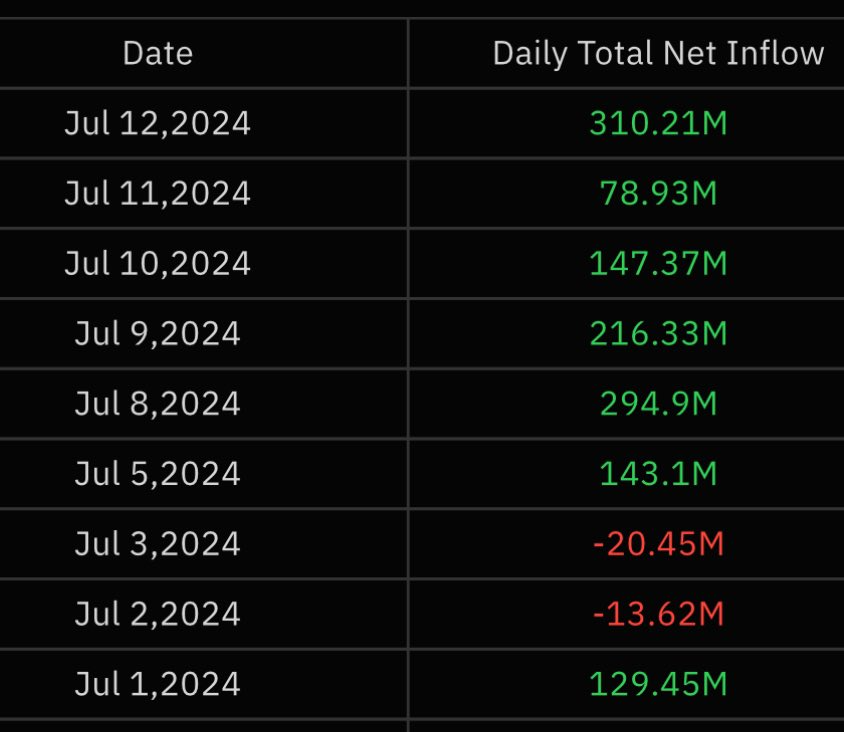Image resolution: width=844 pixels, height=732 pixels.
Task: Click the Daily Total Net Inflow header
Action: click(x=658, y=54)
